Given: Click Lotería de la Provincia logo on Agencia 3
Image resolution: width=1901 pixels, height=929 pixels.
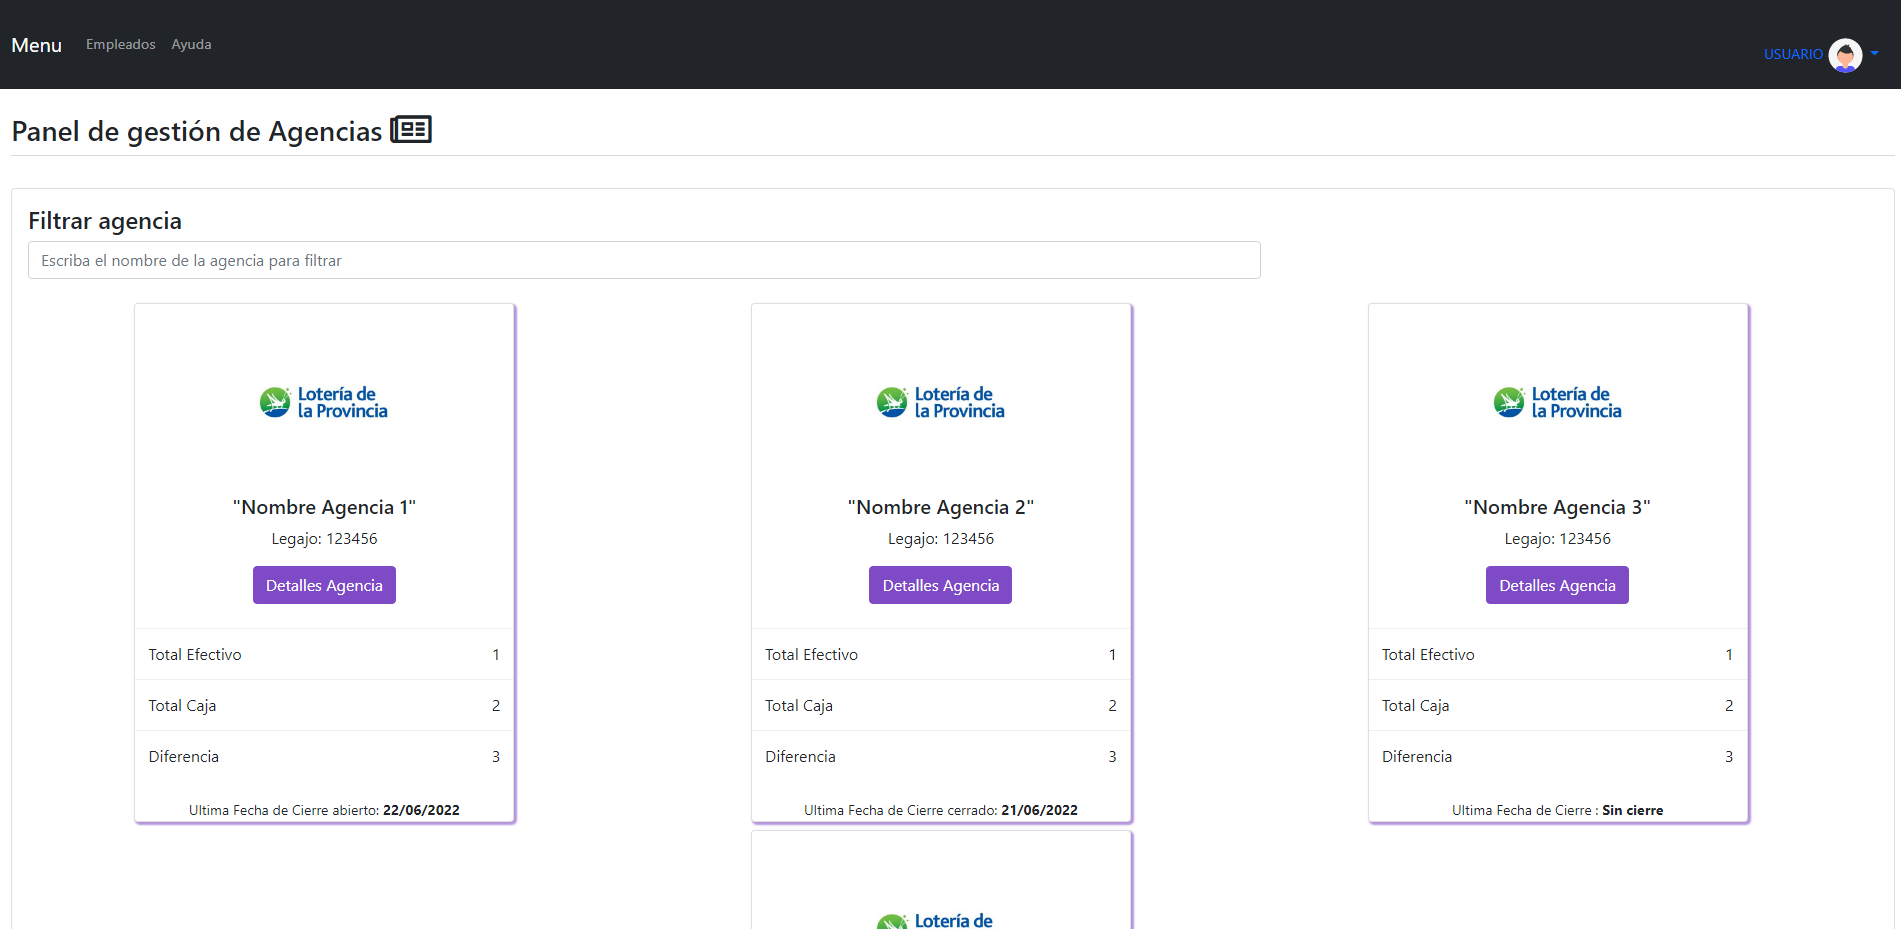Looking at the screenshot, I should (x=1557, y=402).
